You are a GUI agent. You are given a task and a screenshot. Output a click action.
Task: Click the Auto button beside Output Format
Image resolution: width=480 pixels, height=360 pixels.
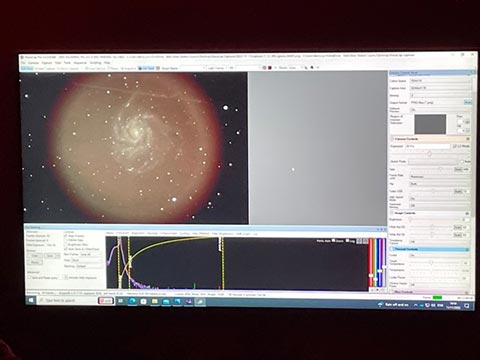[x=468, y=103]
